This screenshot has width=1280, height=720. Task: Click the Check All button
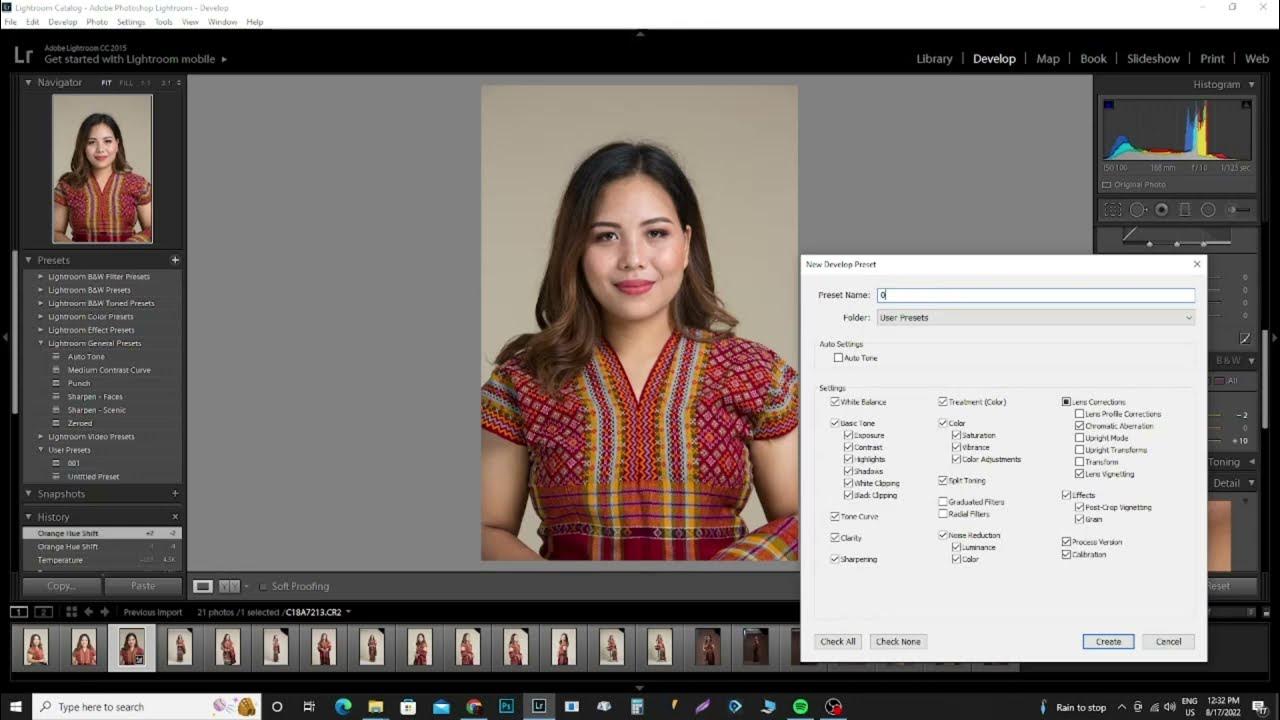click(x=836, y=641)
